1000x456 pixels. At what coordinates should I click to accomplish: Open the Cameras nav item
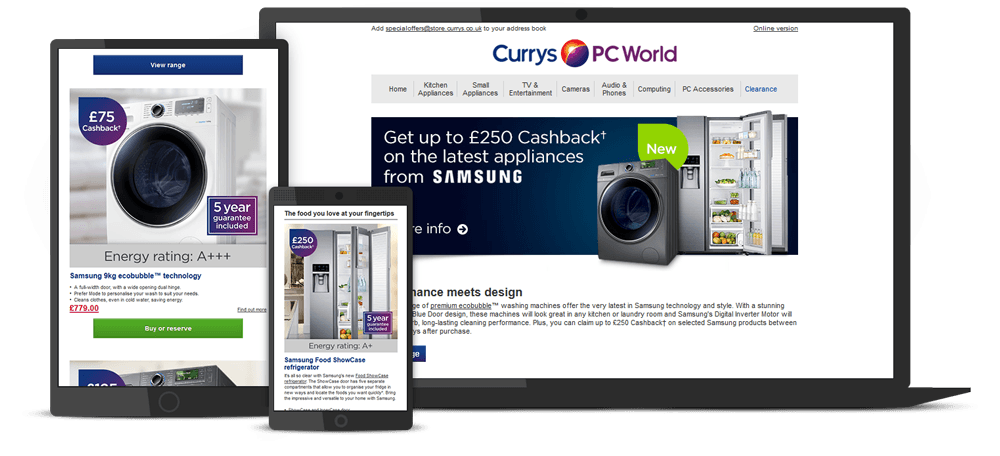575,89
